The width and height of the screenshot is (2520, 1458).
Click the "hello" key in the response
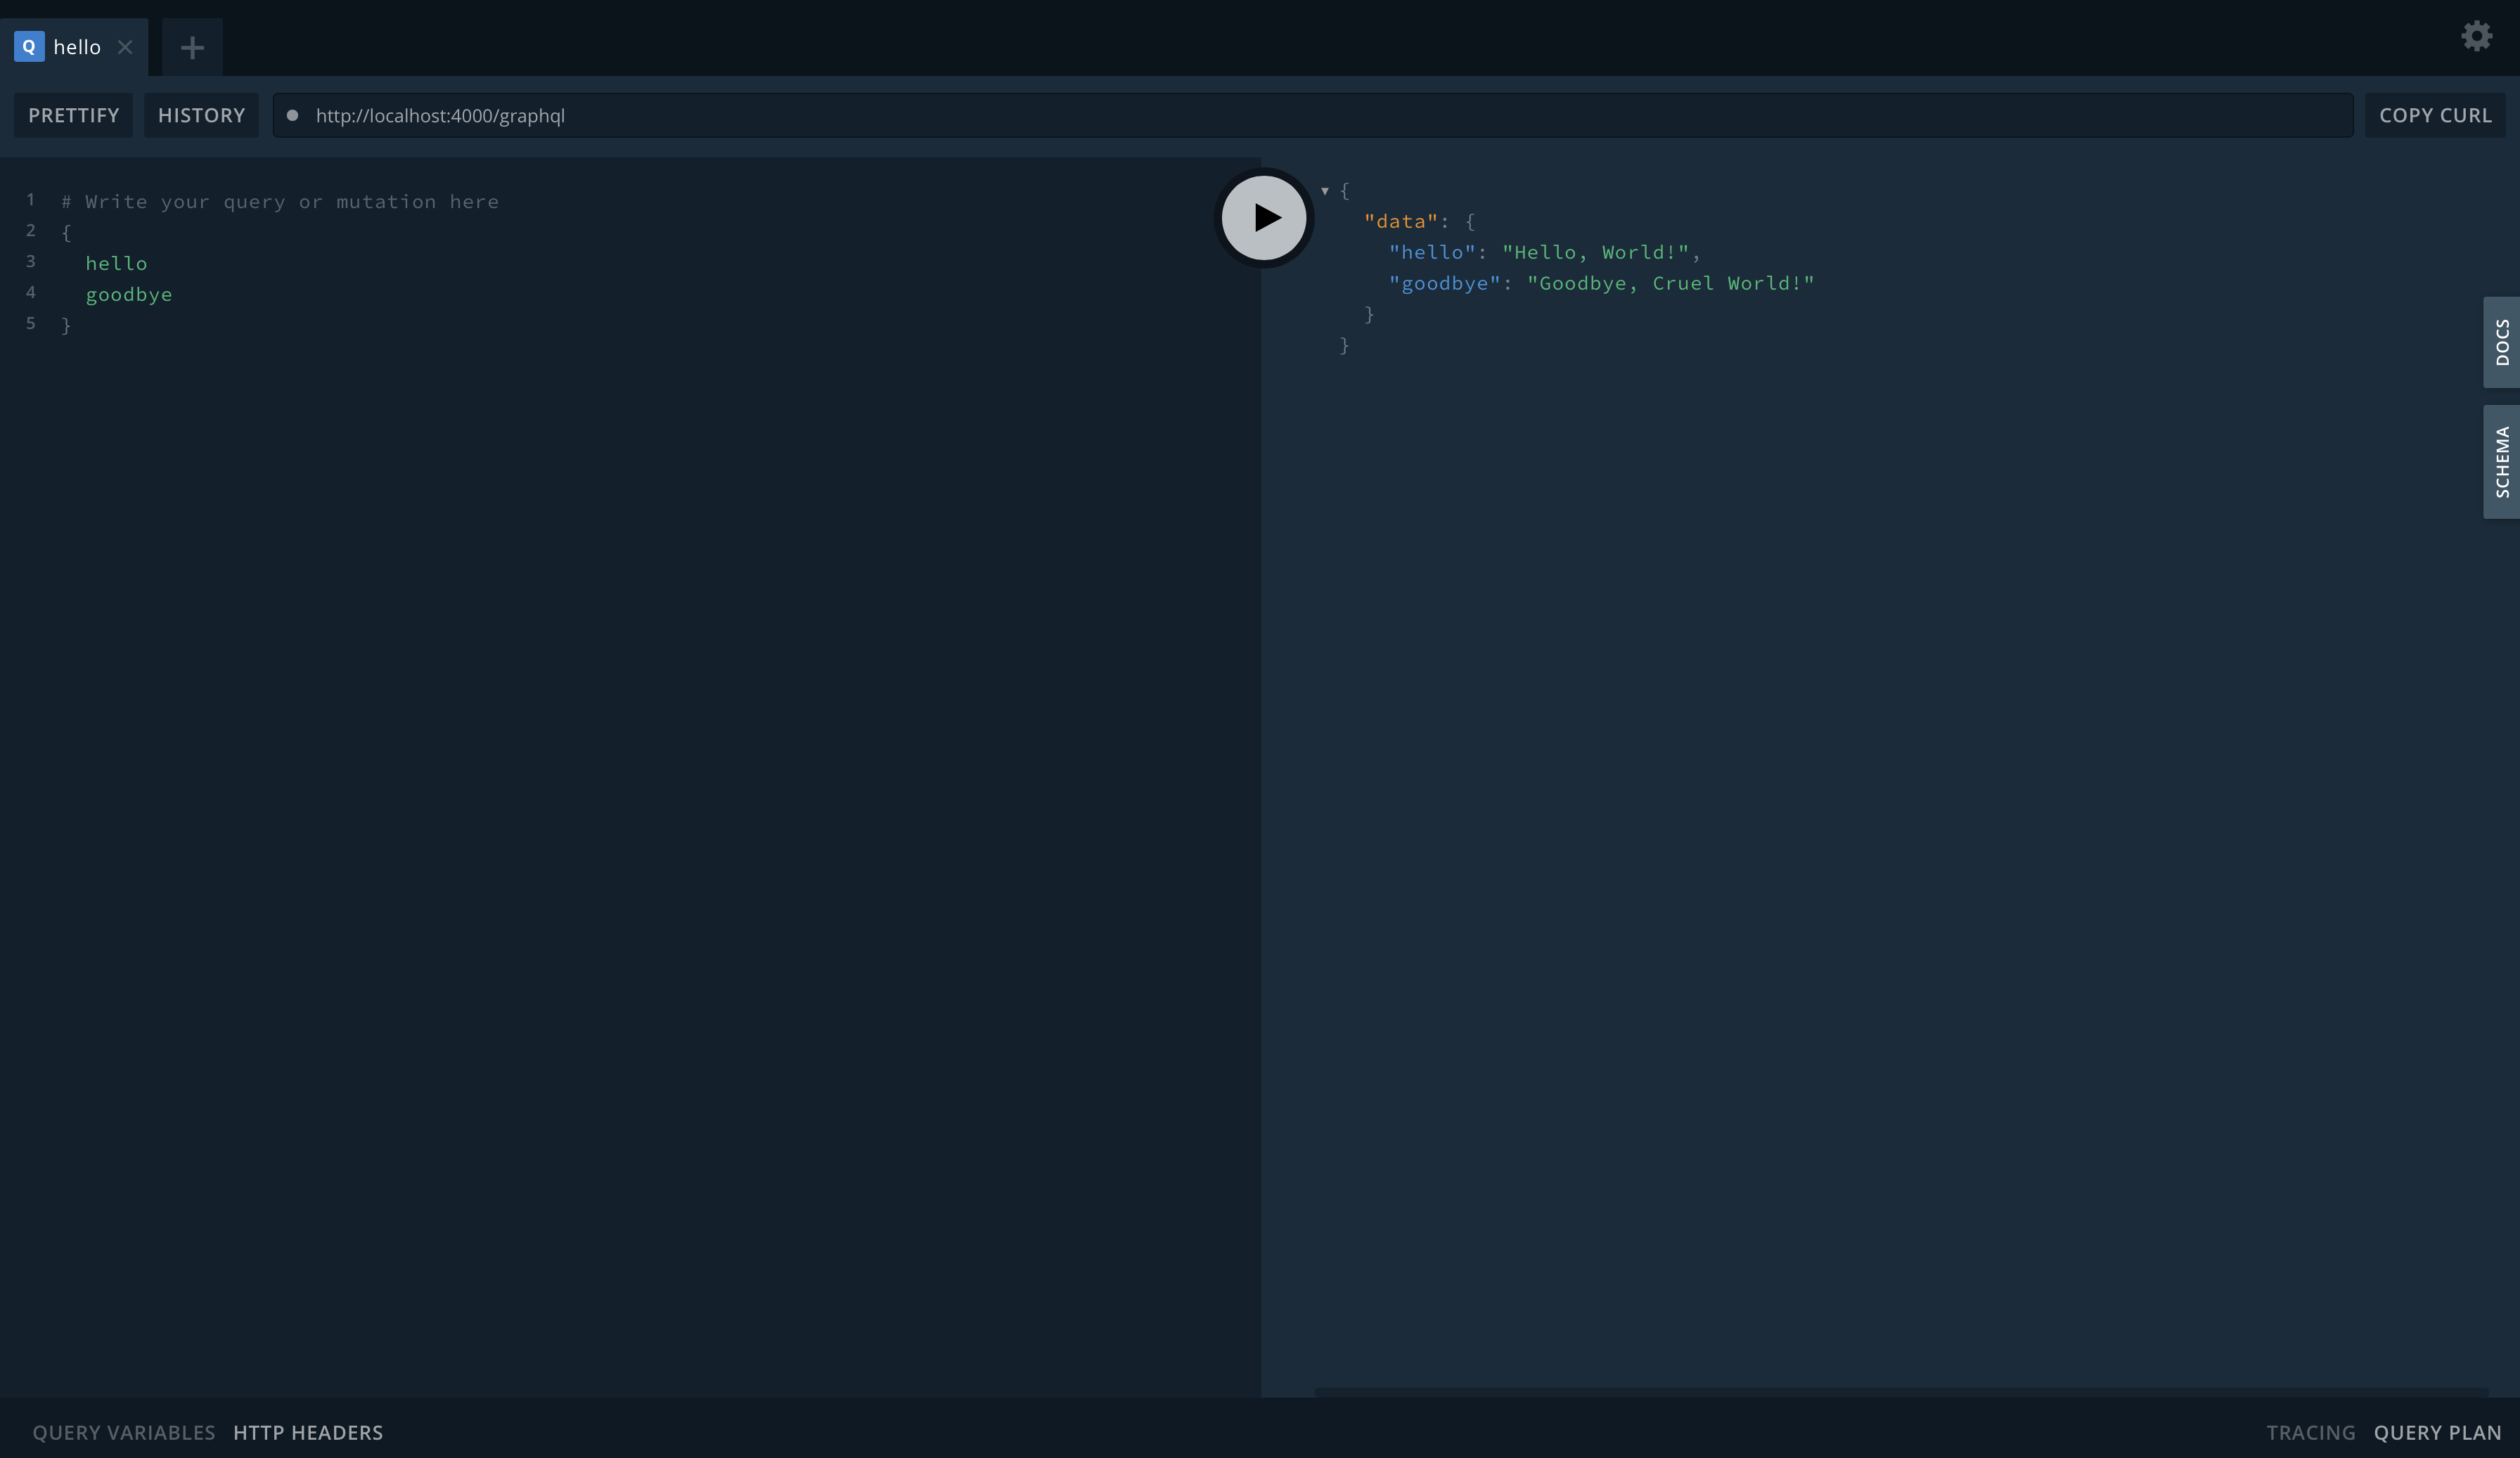(x=1432, y=252)
